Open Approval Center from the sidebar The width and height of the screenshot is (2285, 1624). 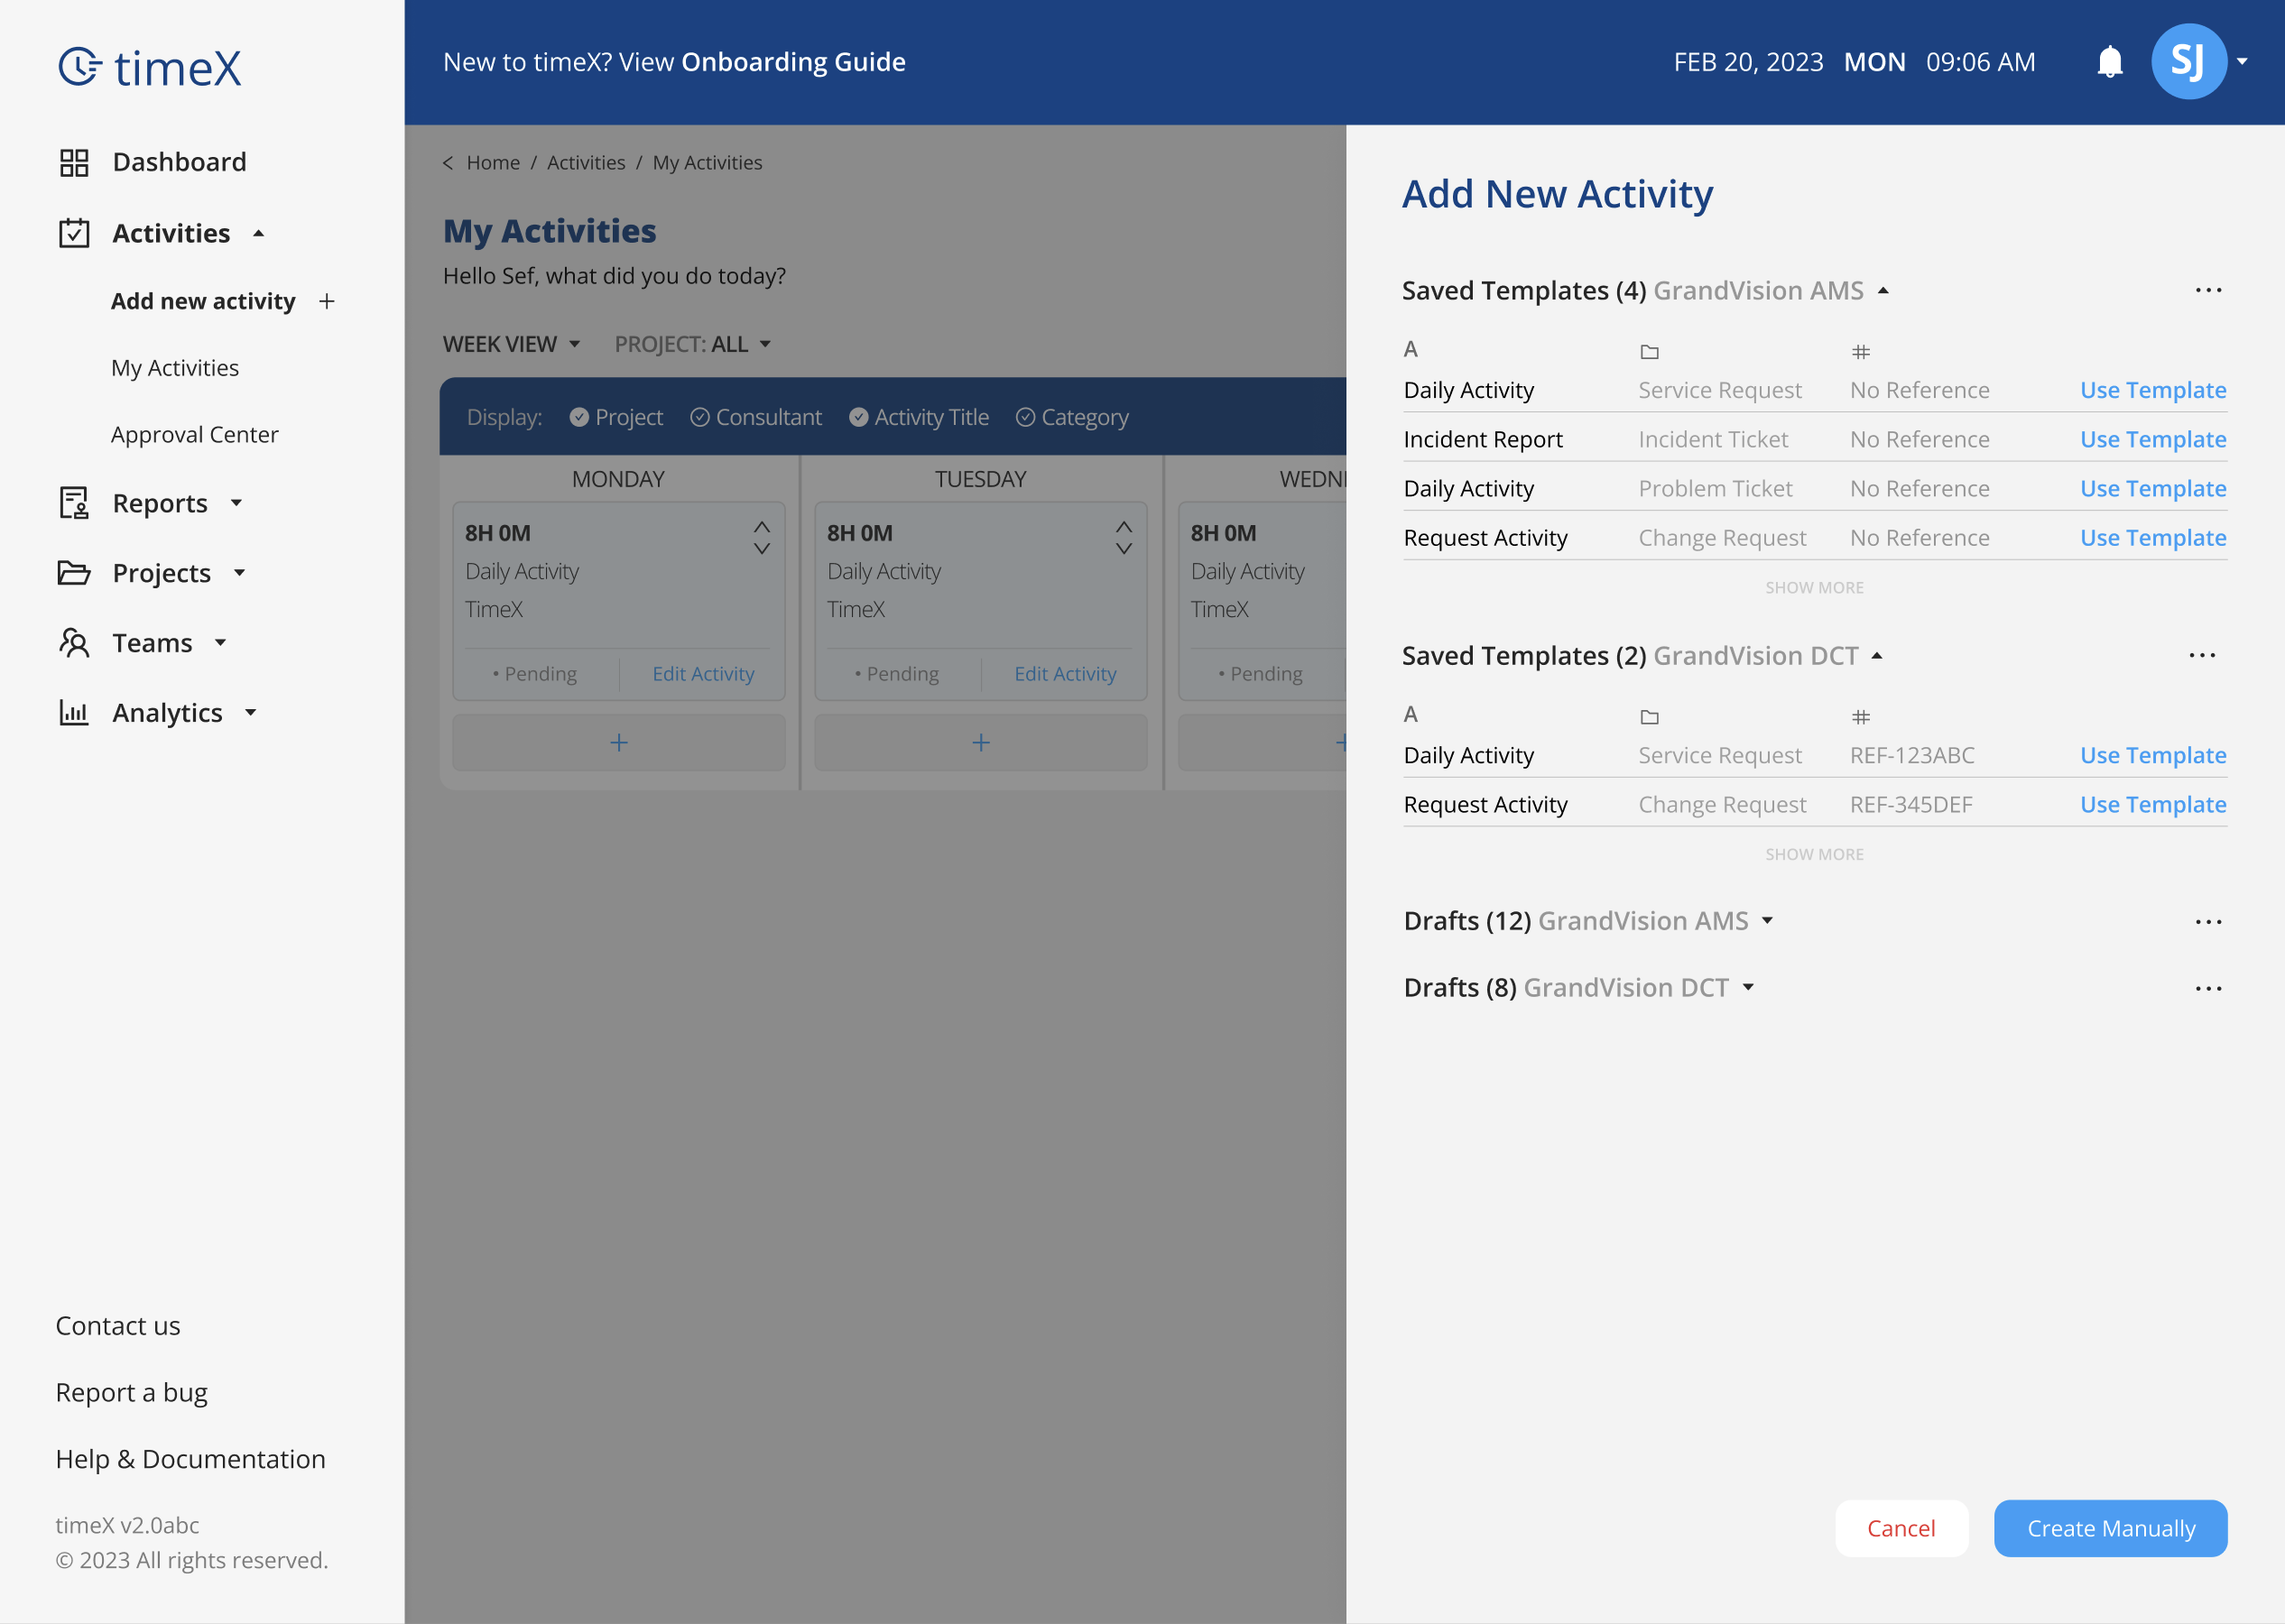click(x=195, y=434)
